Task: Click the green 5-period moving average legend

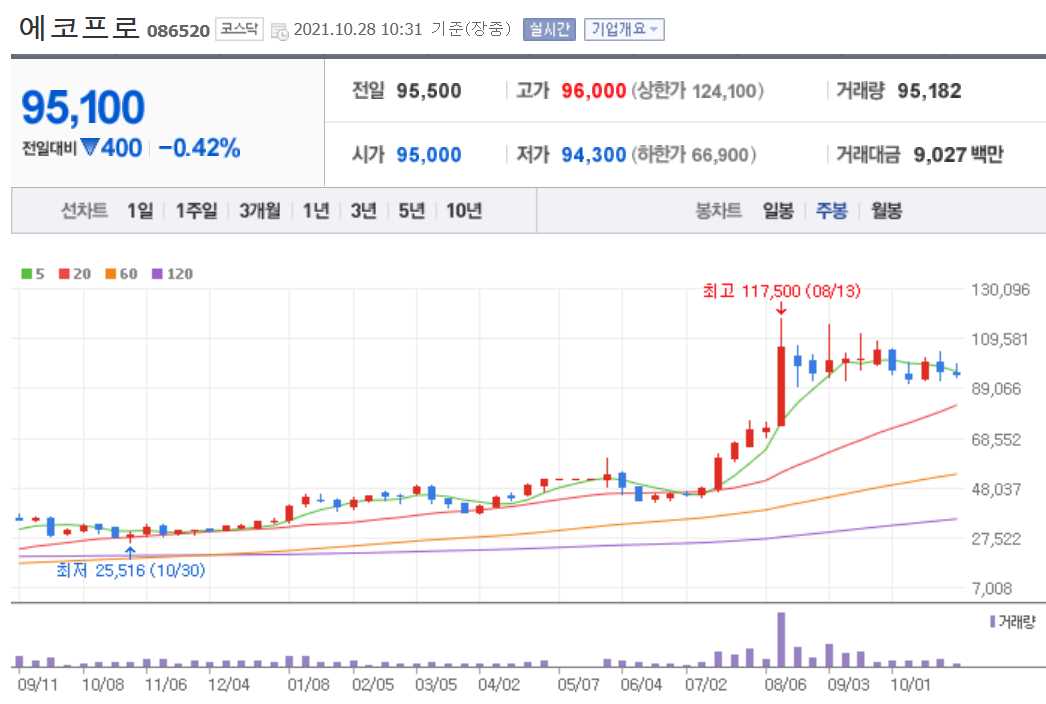Action: tap(31, 274)
